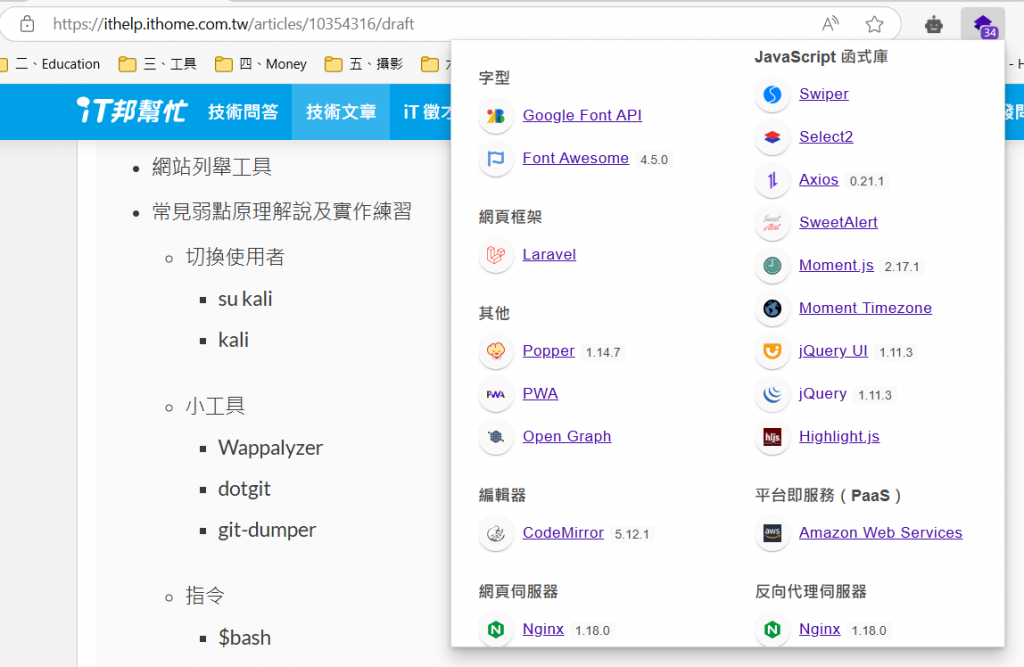The width and height of the screenshot is (1024, 667).
Task: Click the Font Awesome version 4.5.0 badge
Action: (x=654, y=160)
